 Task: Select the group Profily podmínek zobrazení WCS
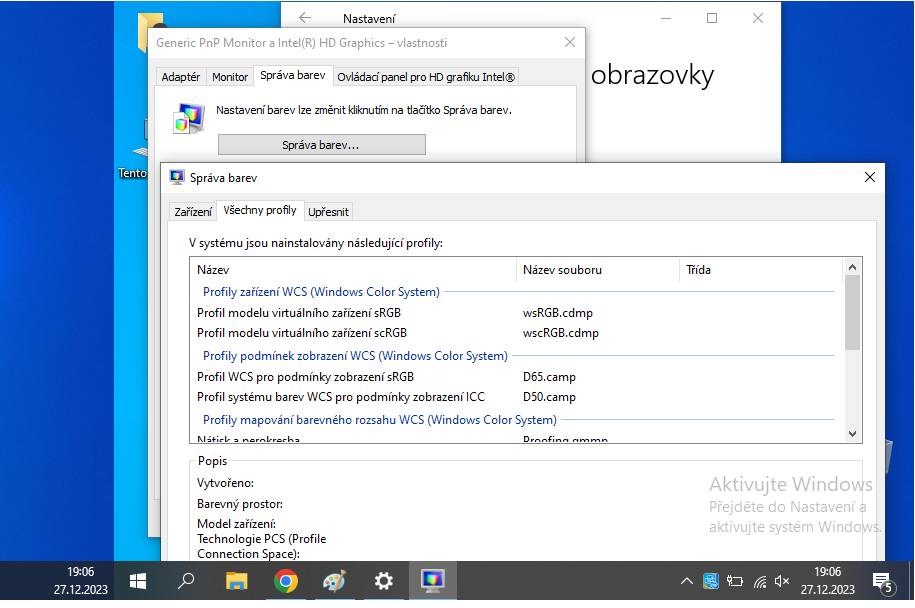click(355, 356)
